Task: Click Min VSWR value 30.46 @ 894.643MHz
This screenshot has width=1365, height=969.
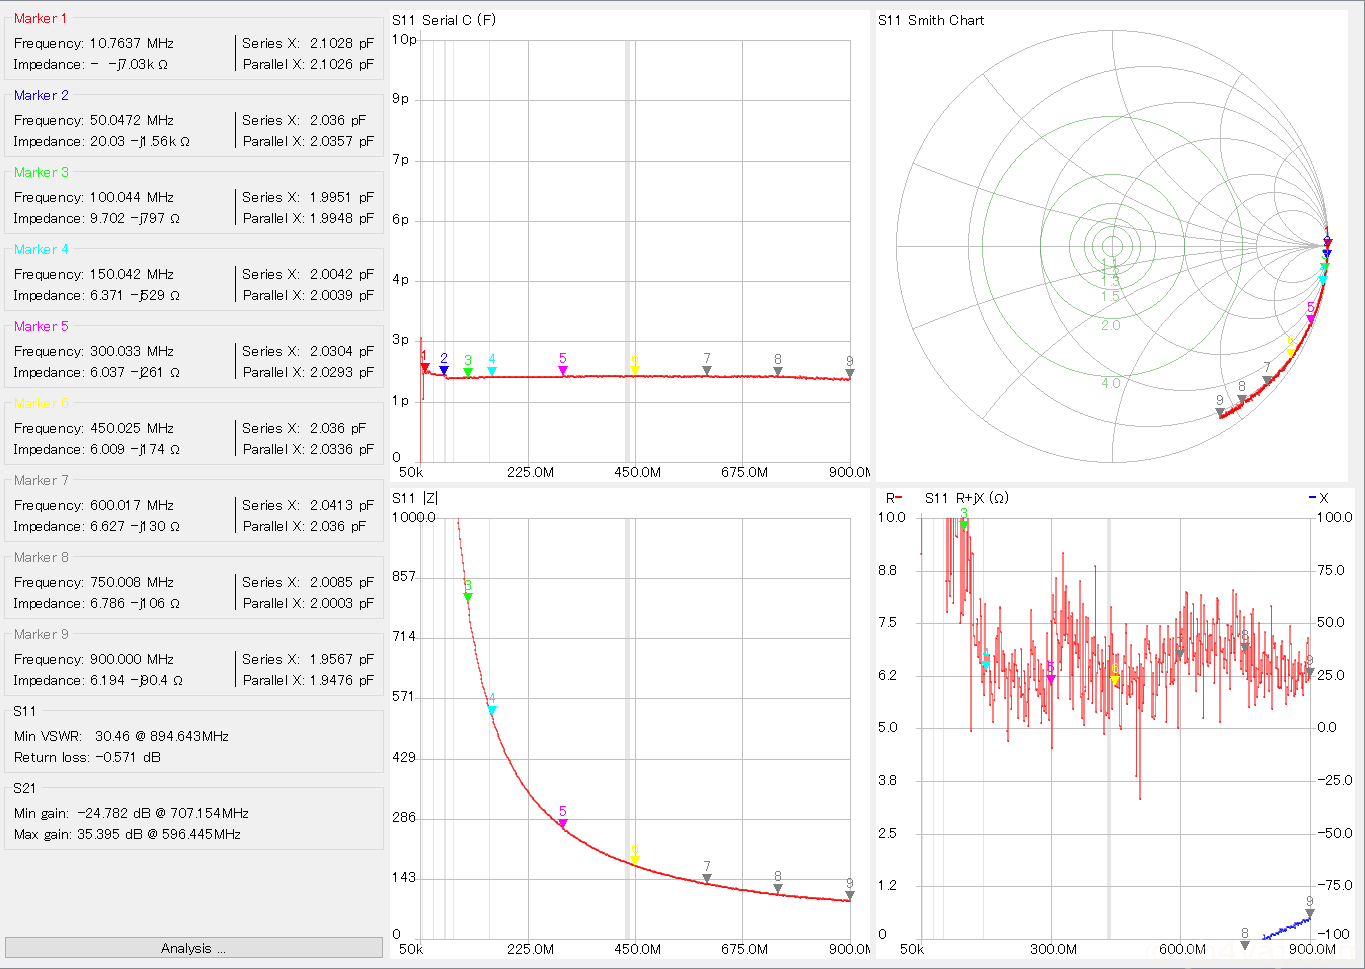Action: click(162, 736)
